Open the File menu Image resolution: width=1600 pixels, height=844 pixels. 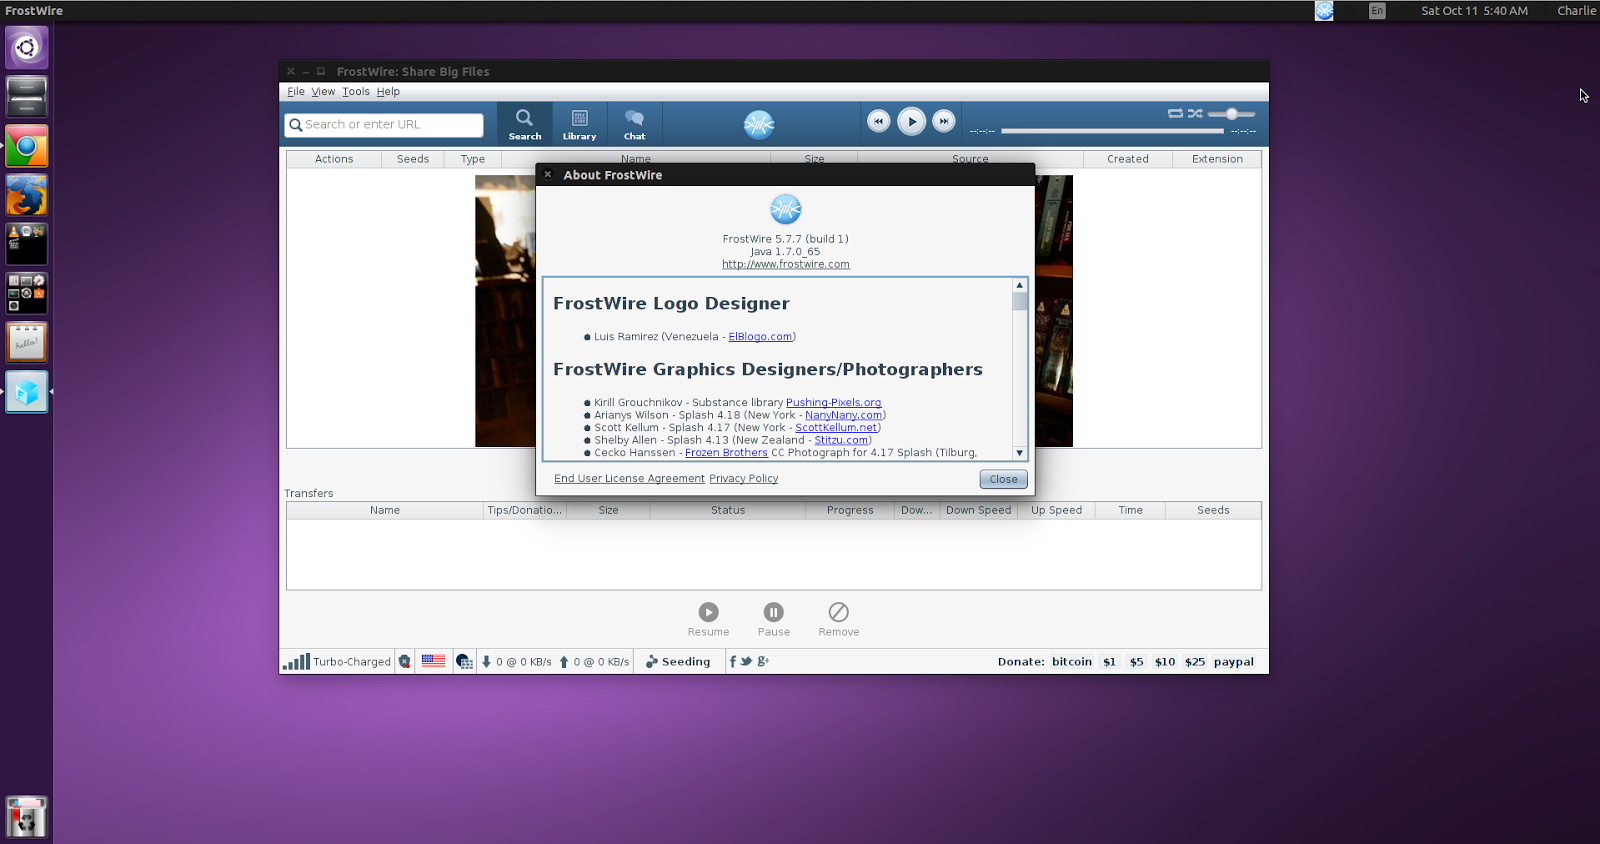(296, 92)
